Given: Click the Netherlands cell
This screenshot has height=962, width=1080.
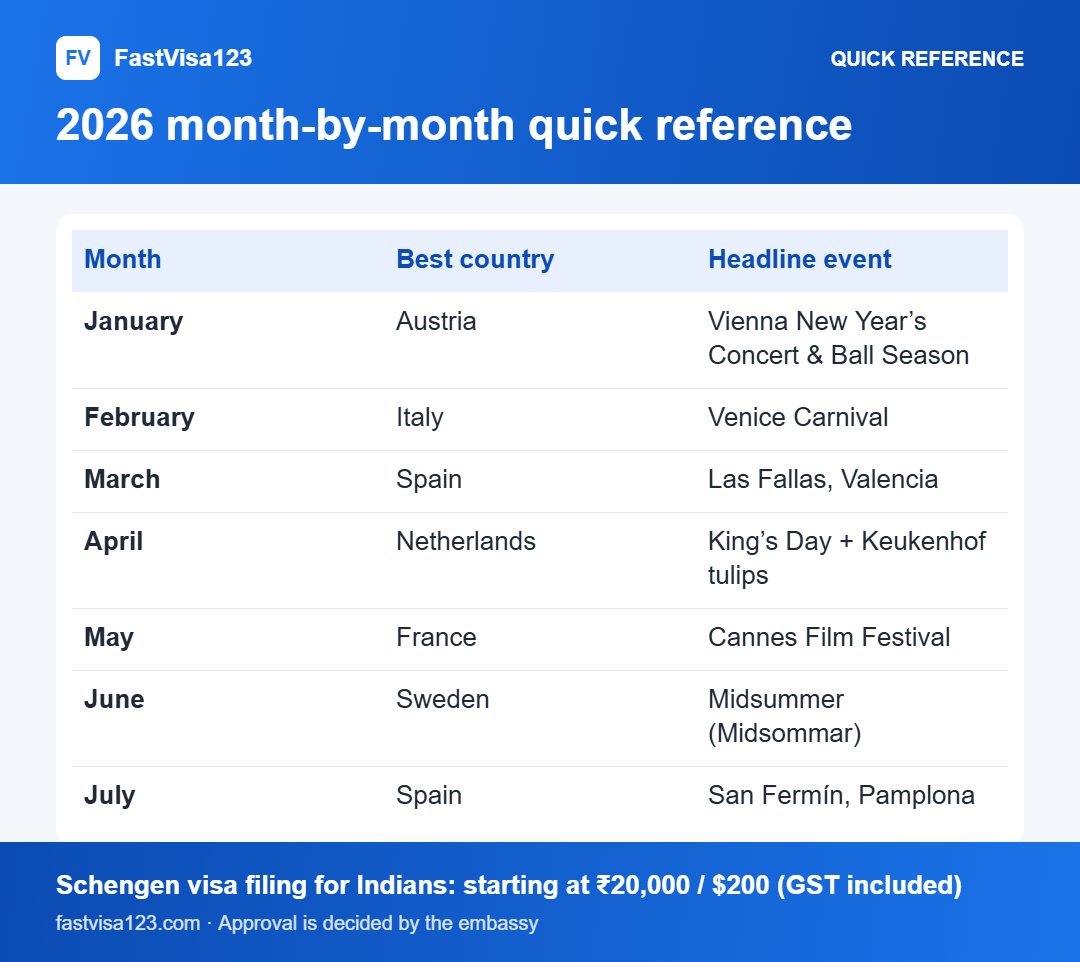Looking at the screenshot, I should [x=466, y=541].
